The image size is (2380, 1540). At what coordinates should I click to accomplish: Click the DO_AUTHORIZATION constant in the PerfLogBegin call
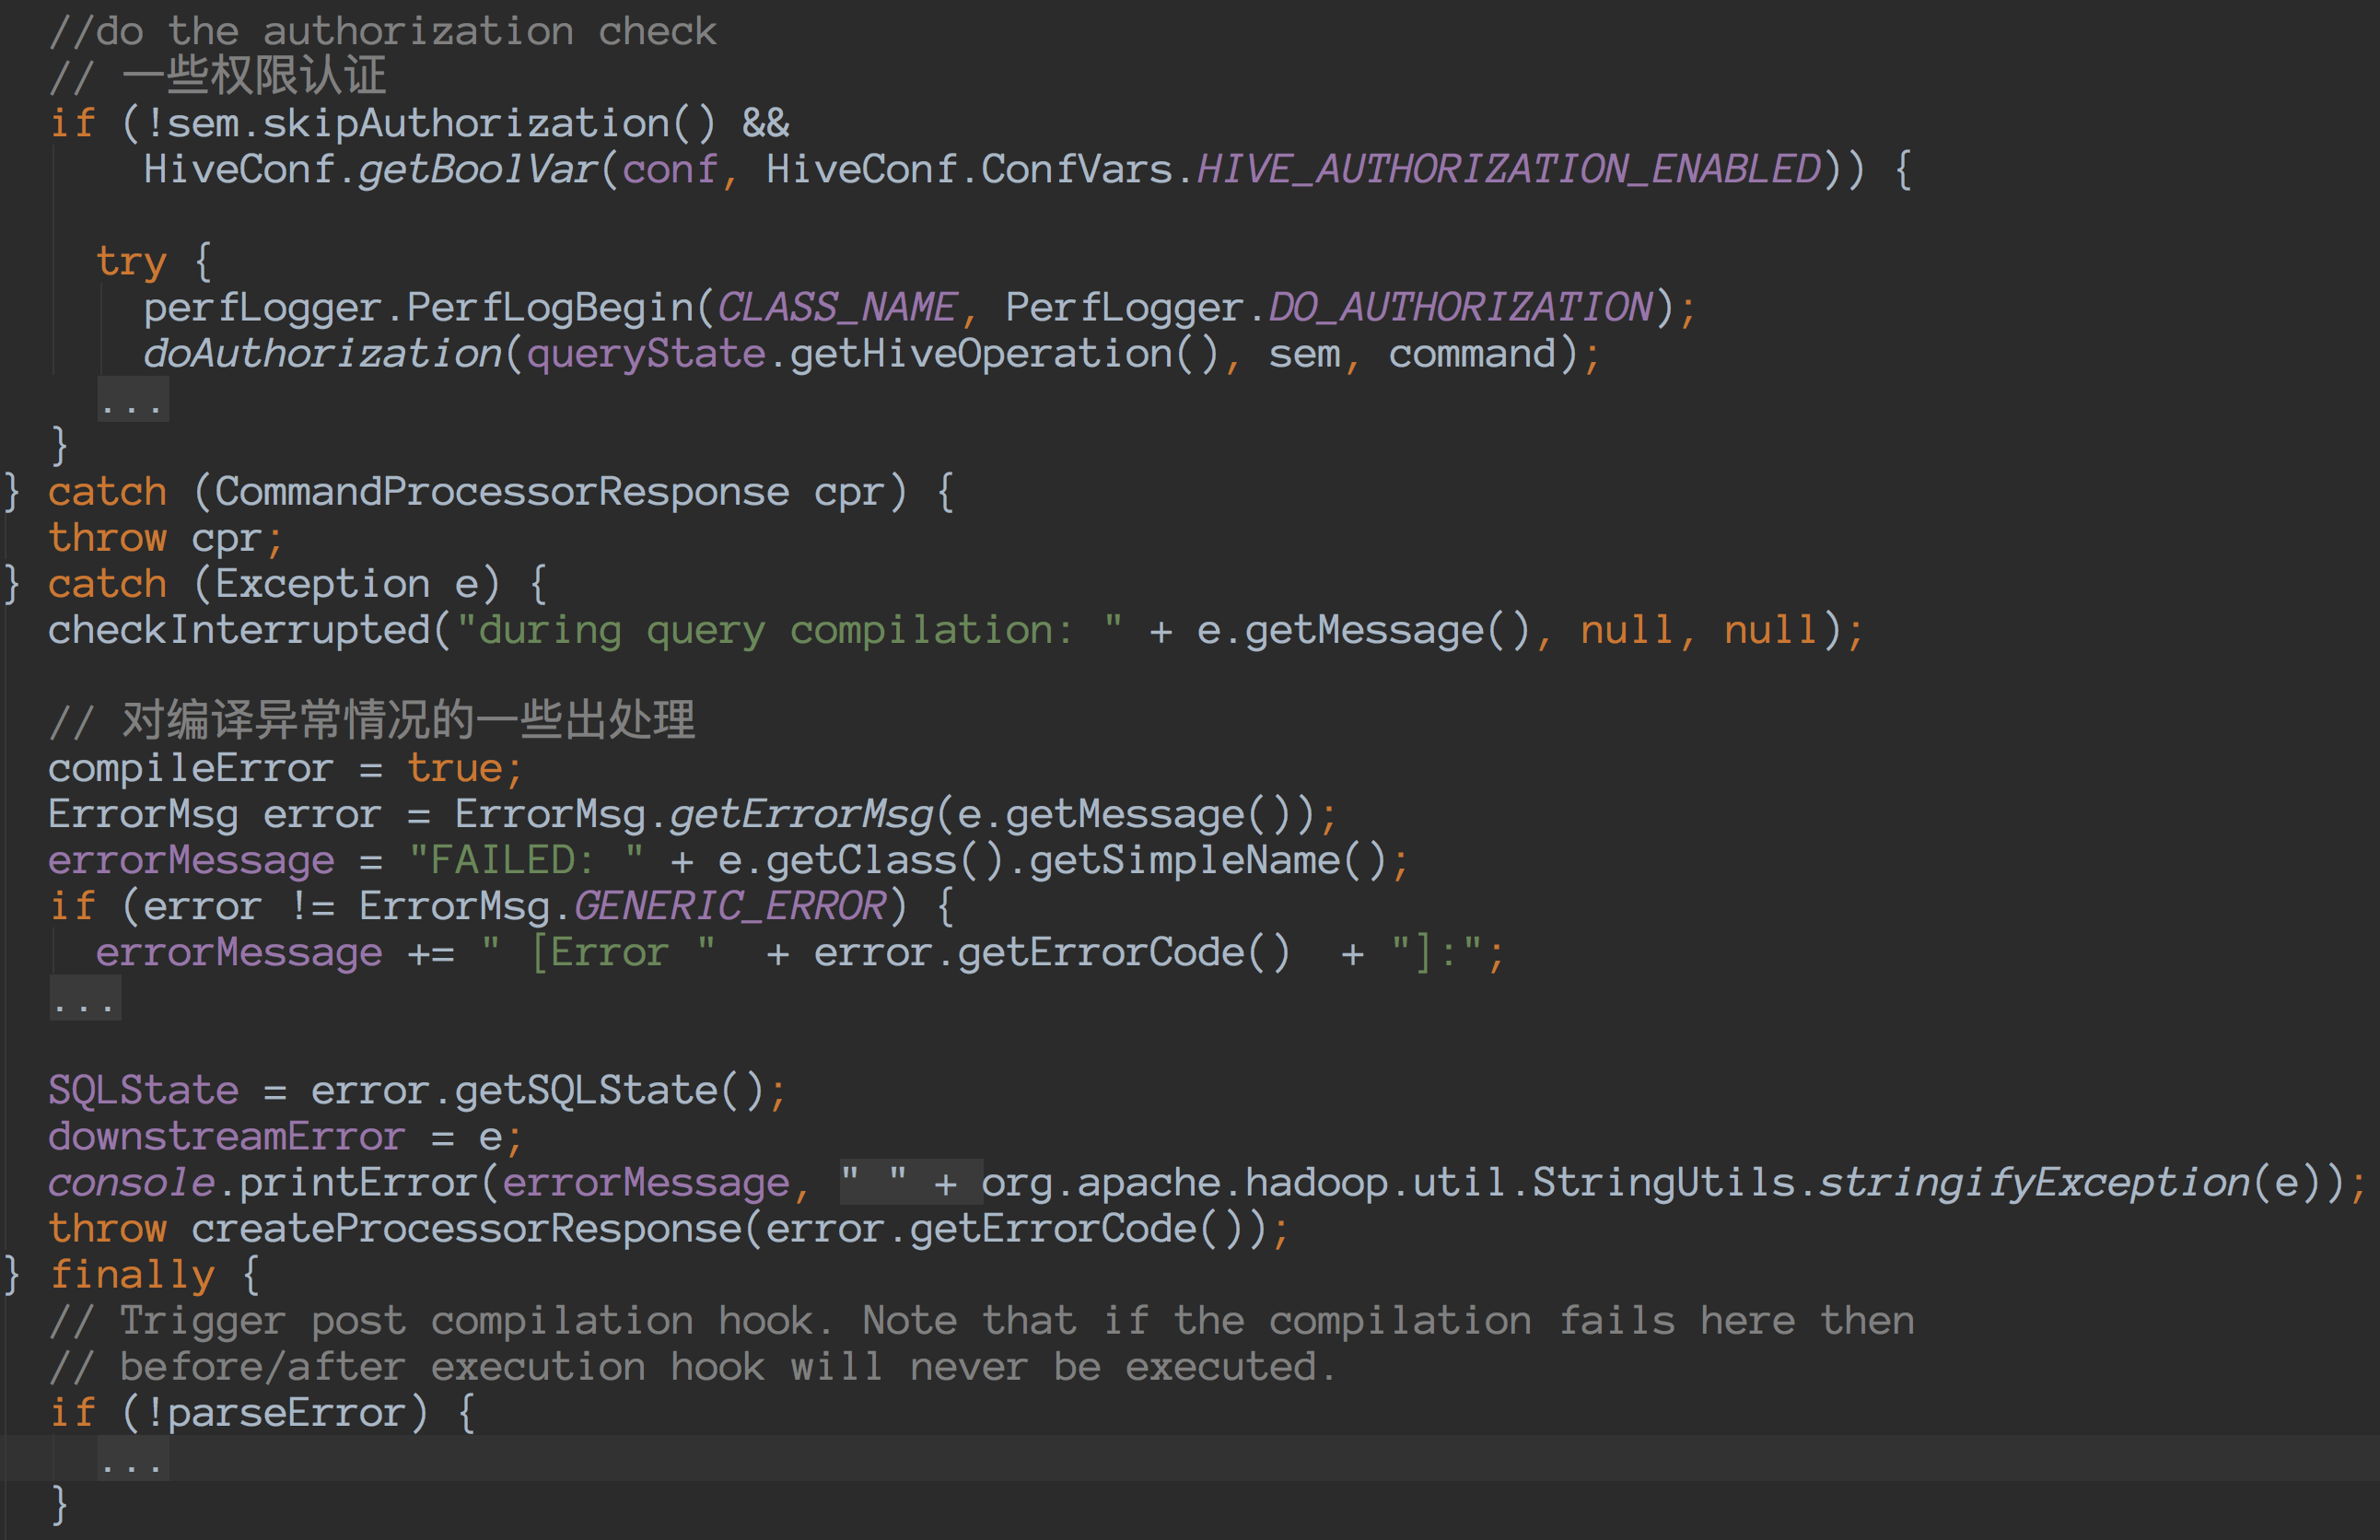[x=1459, y=307]
